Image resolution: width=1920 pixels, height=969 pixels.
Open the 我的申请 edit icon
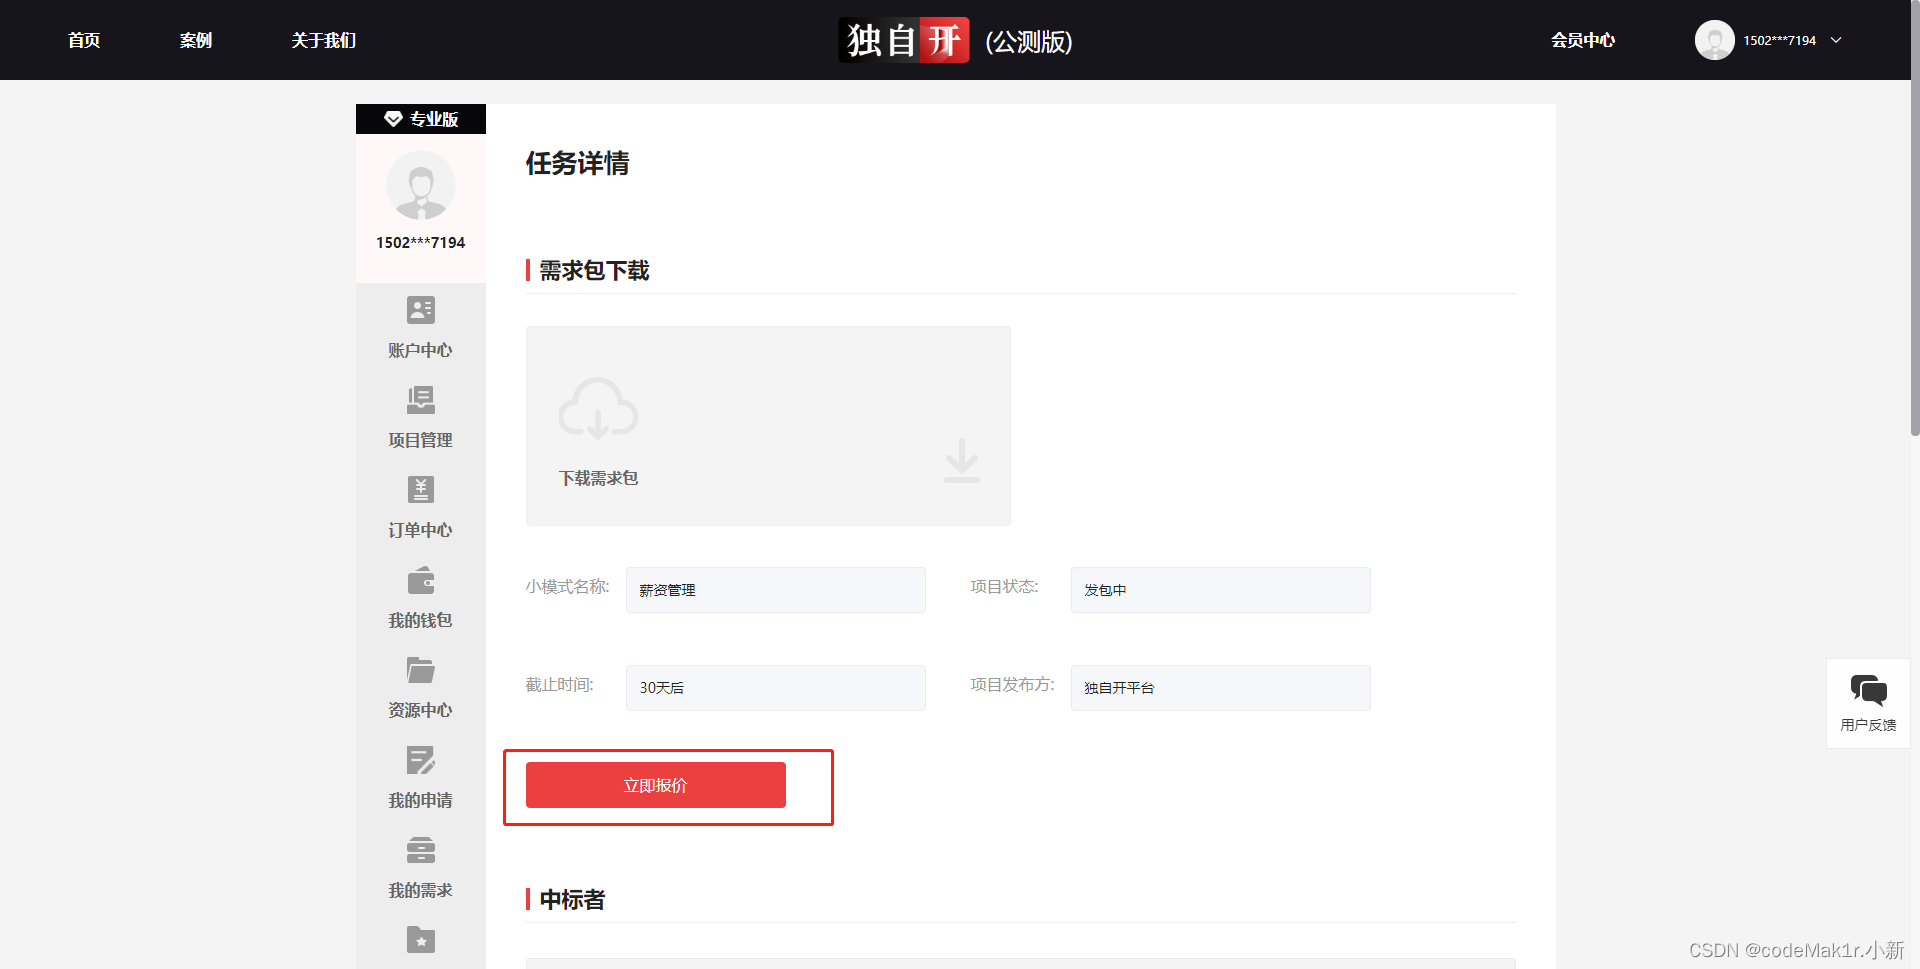(421, 760)
